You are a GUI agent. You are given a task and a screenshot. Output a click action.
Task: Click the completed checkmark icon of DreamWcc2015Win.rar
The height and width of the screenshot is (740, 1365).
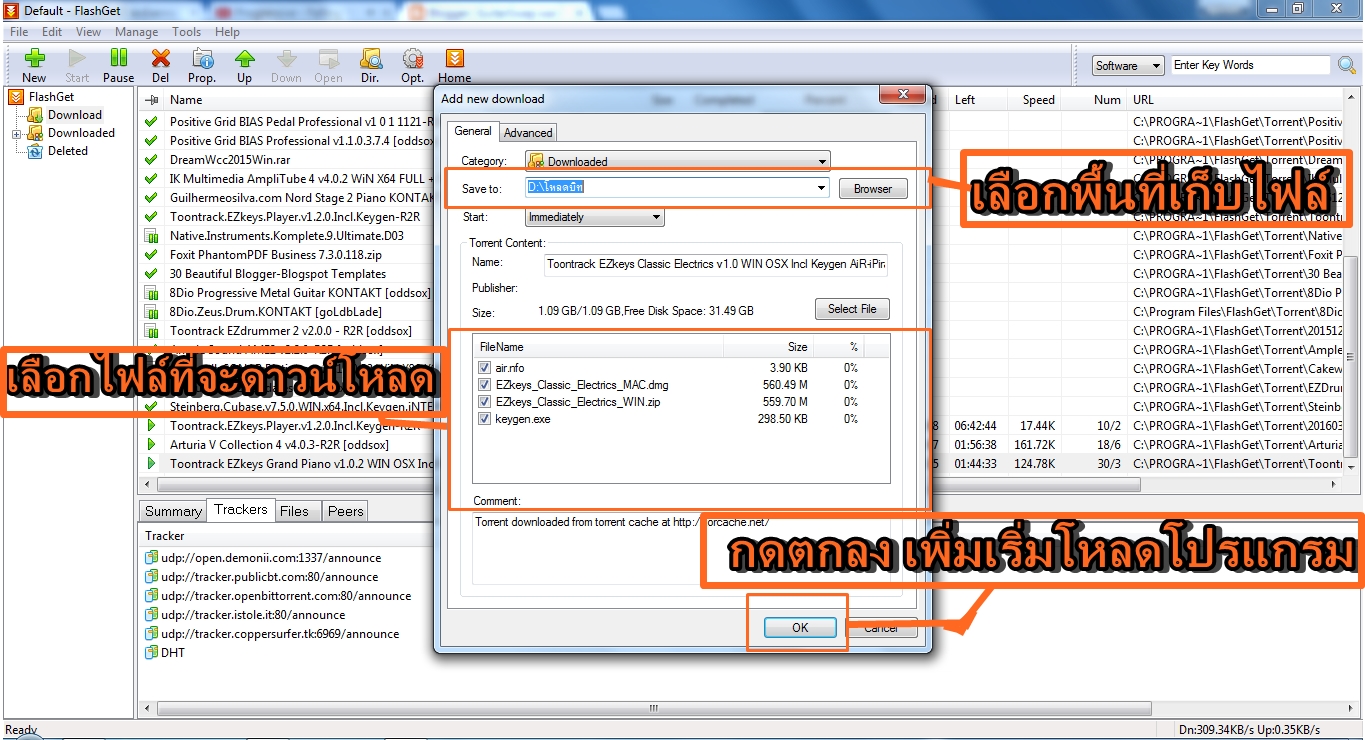point(152,160)
